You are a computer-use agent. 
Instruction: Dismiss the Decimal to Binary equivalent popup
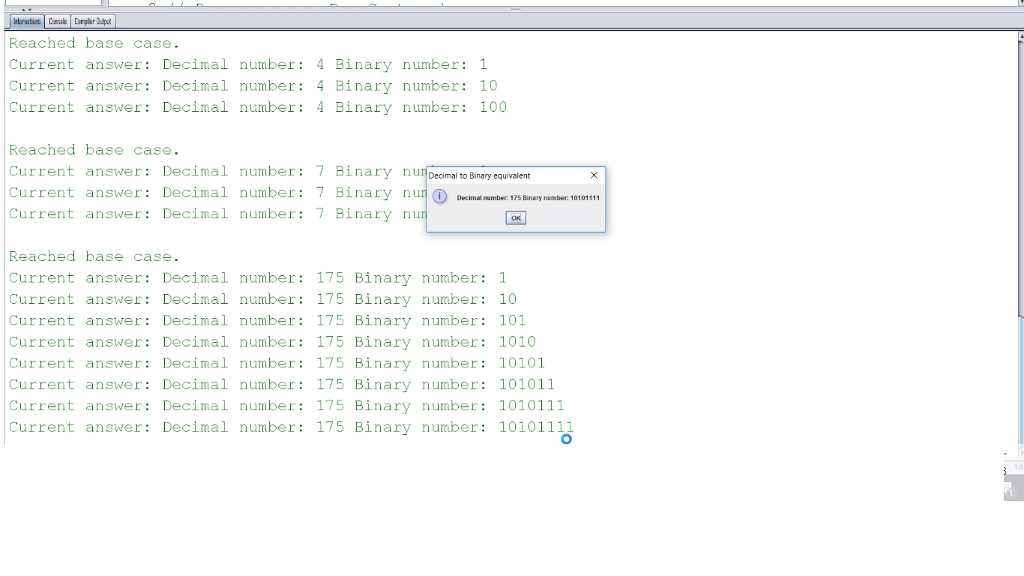click(515, 217)
